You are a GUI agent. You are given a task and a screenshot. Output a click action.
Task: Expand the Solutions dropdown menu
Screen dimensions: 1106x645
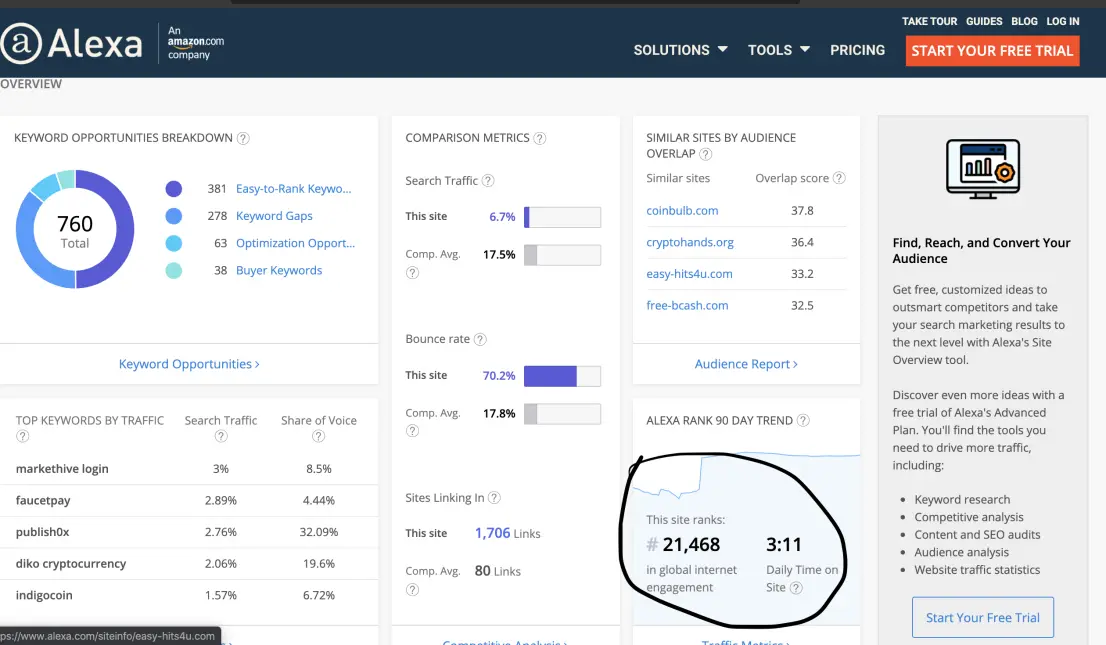tap(680, 50)
